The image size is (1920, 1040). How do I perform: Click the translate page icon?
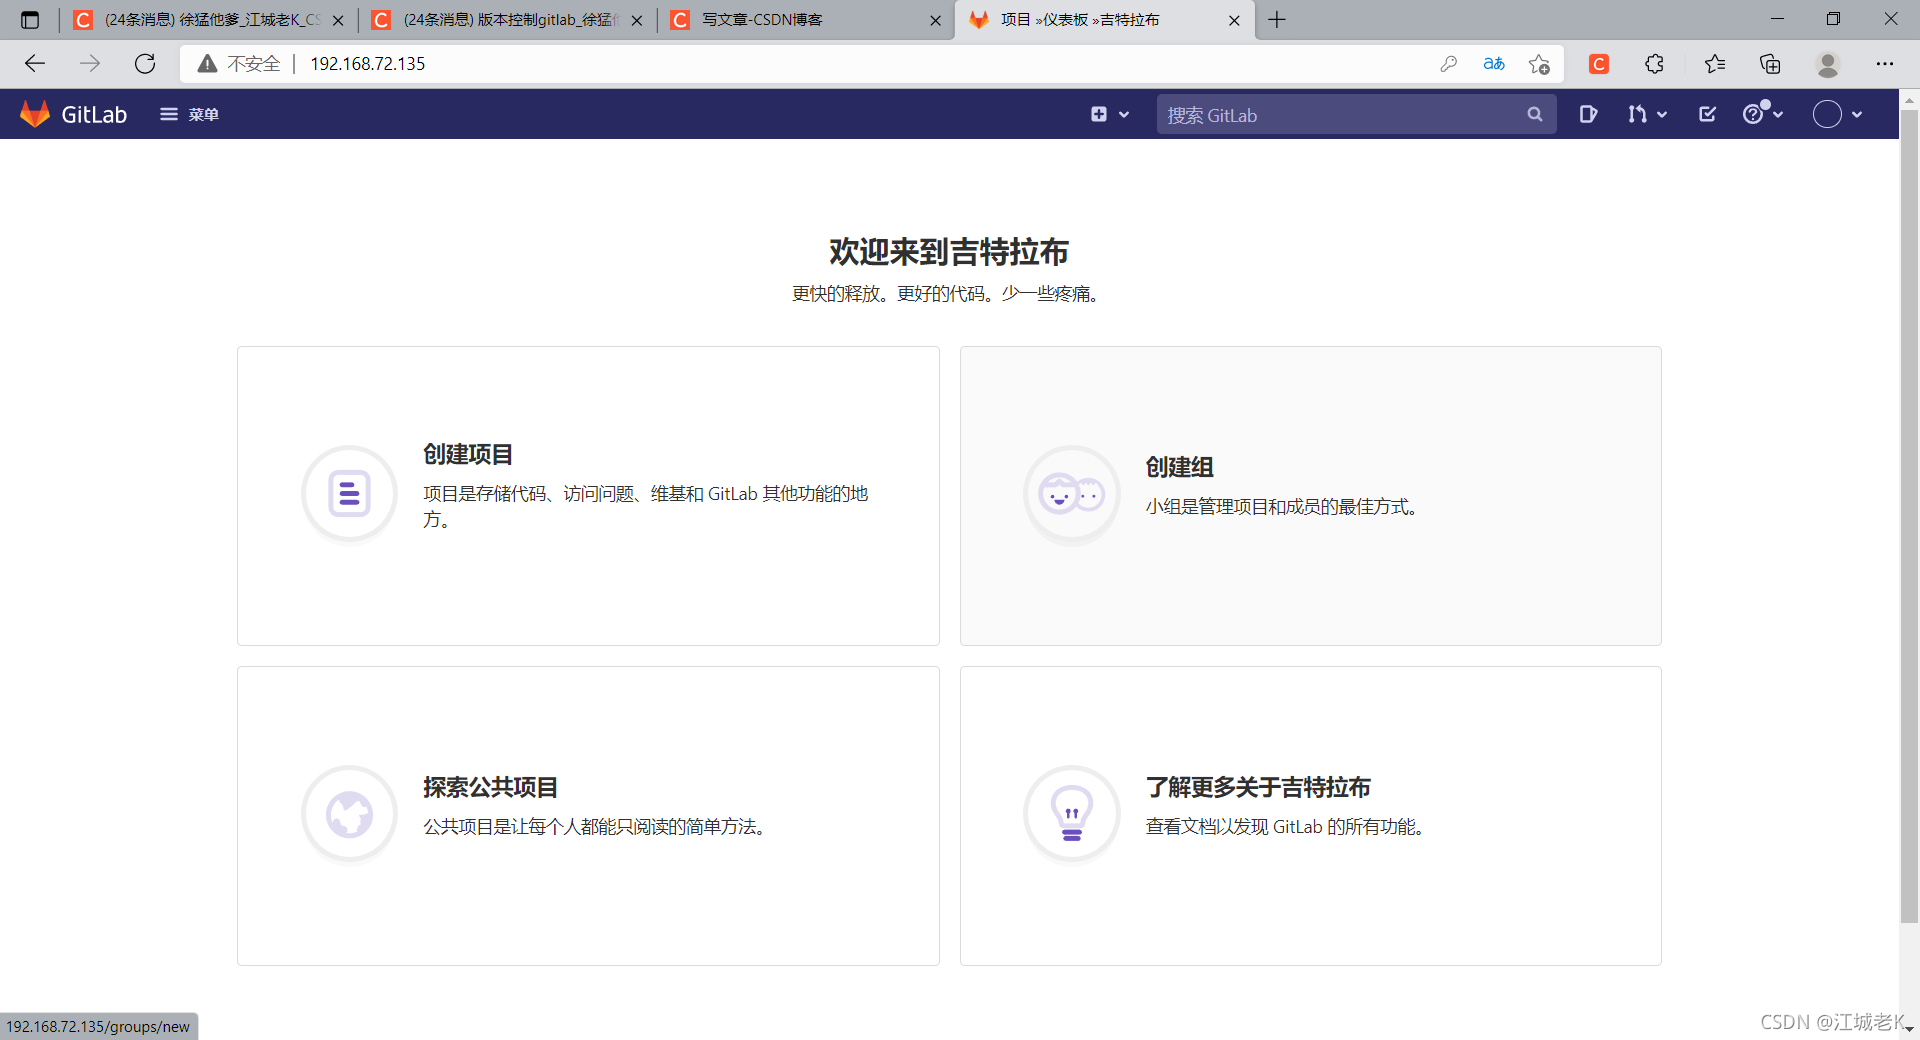point(1494,64)
